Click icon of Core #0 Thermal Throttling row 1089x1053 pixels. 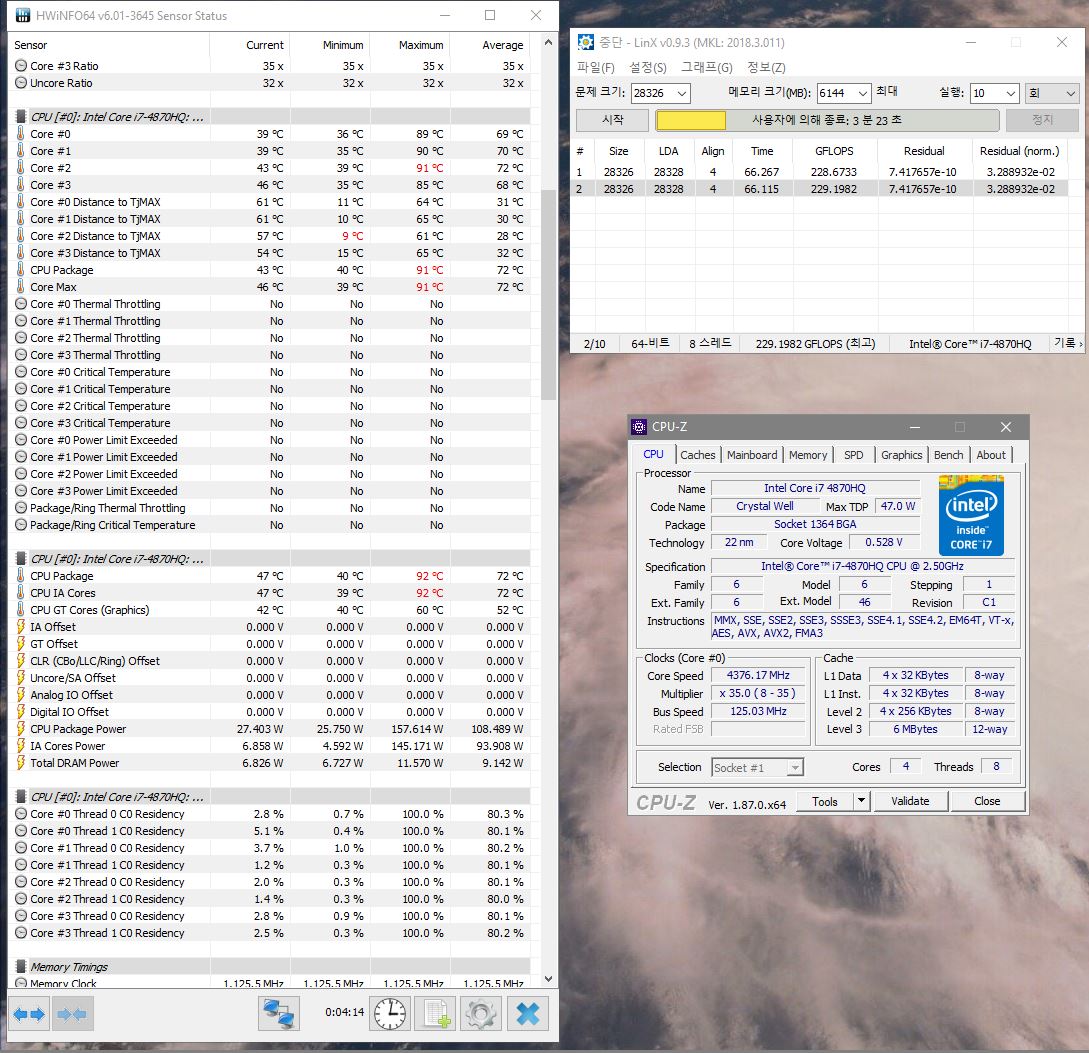pyautogui.click(x=21, y=304)
